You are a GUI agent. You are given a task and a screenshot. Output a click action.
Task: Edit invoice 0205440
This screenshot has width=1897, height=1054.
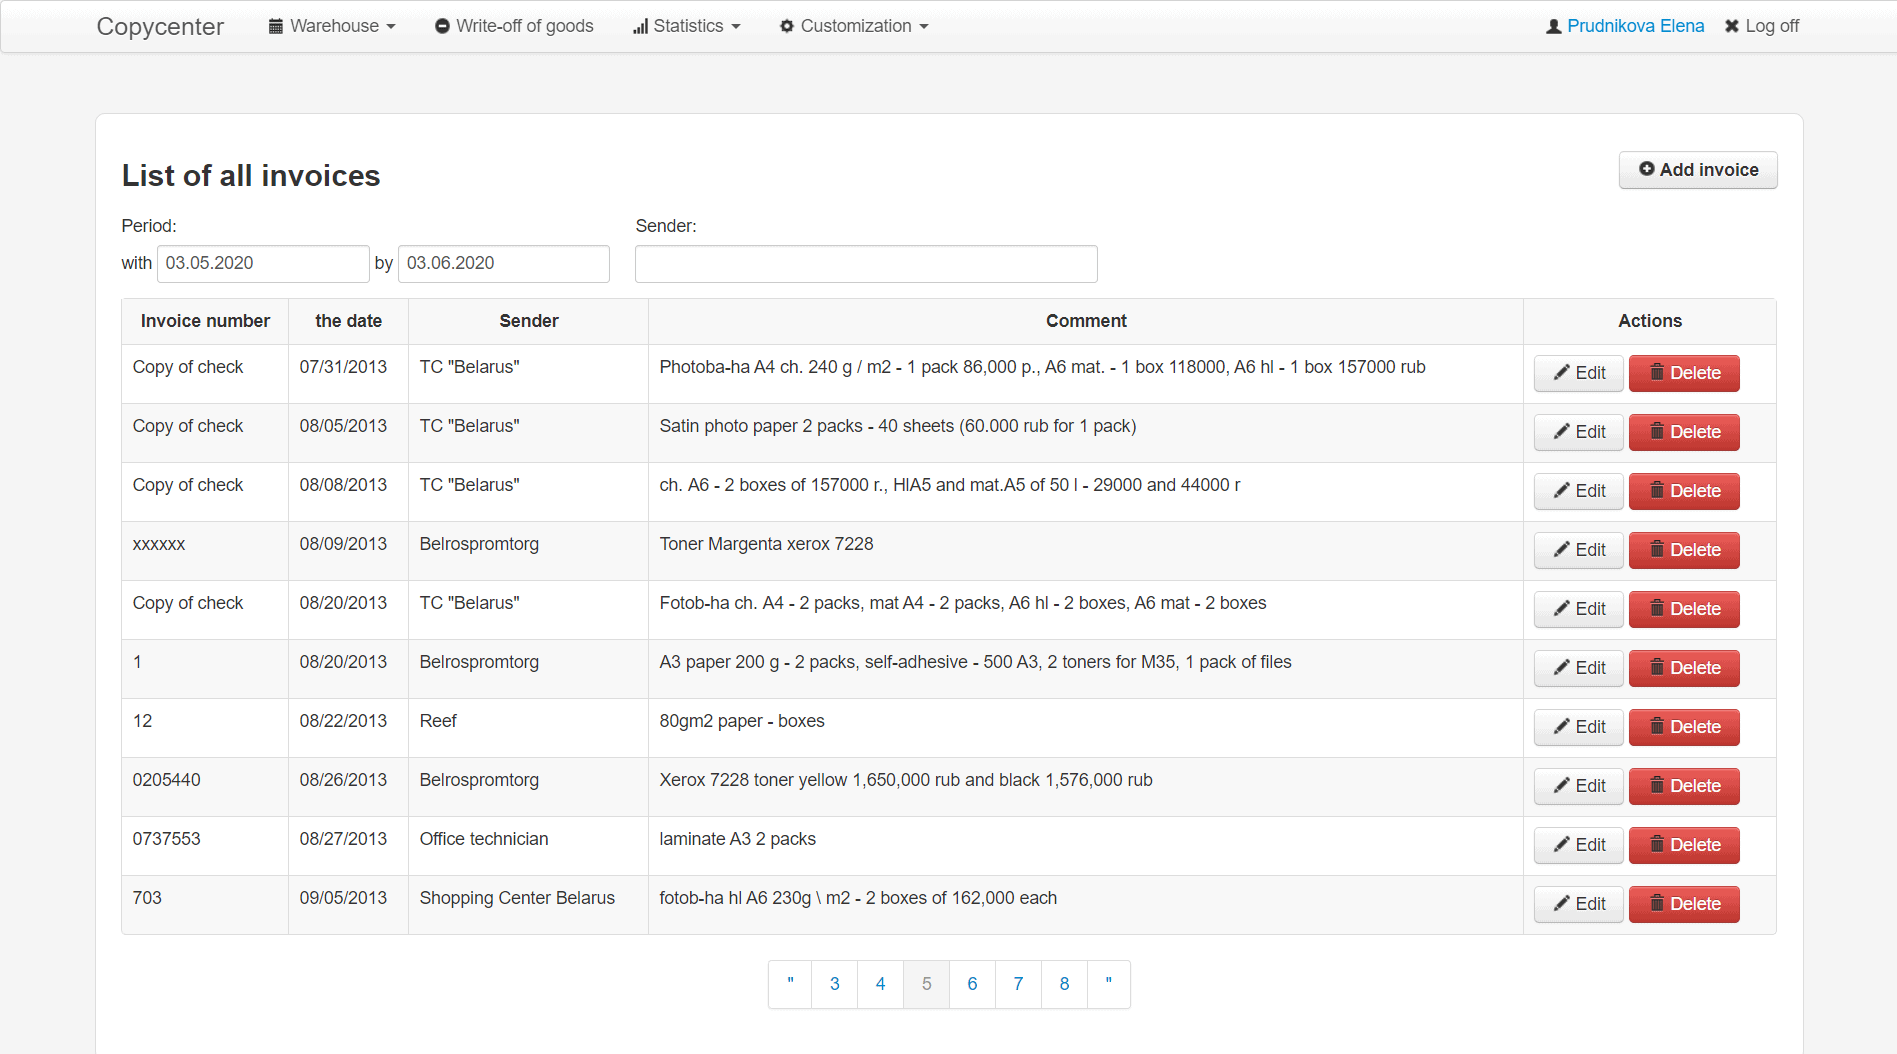click(1579, 787)
